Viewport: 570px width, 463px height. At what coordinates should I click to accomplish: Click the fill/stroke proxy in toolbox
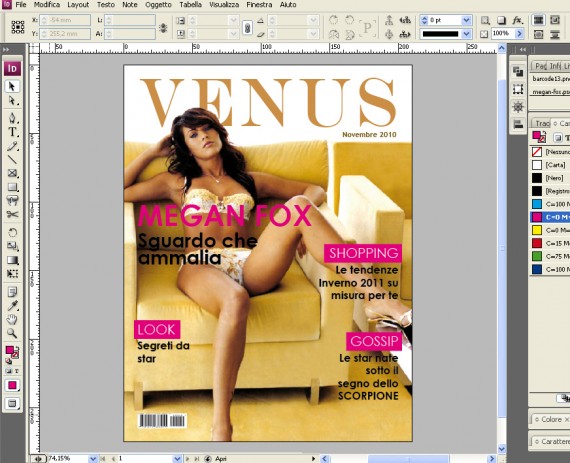point(11,352)
